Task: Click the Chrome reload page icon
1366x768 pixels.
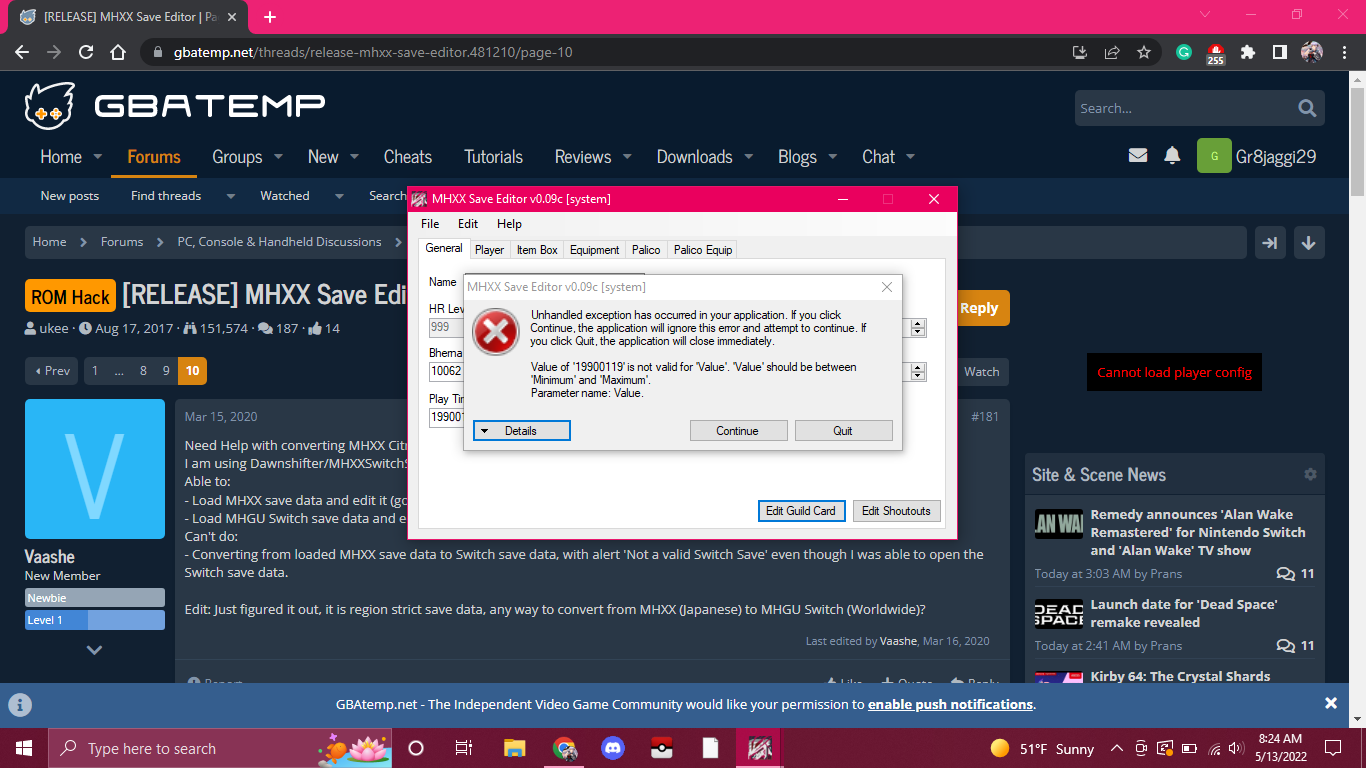Action: tap(86, 52)
